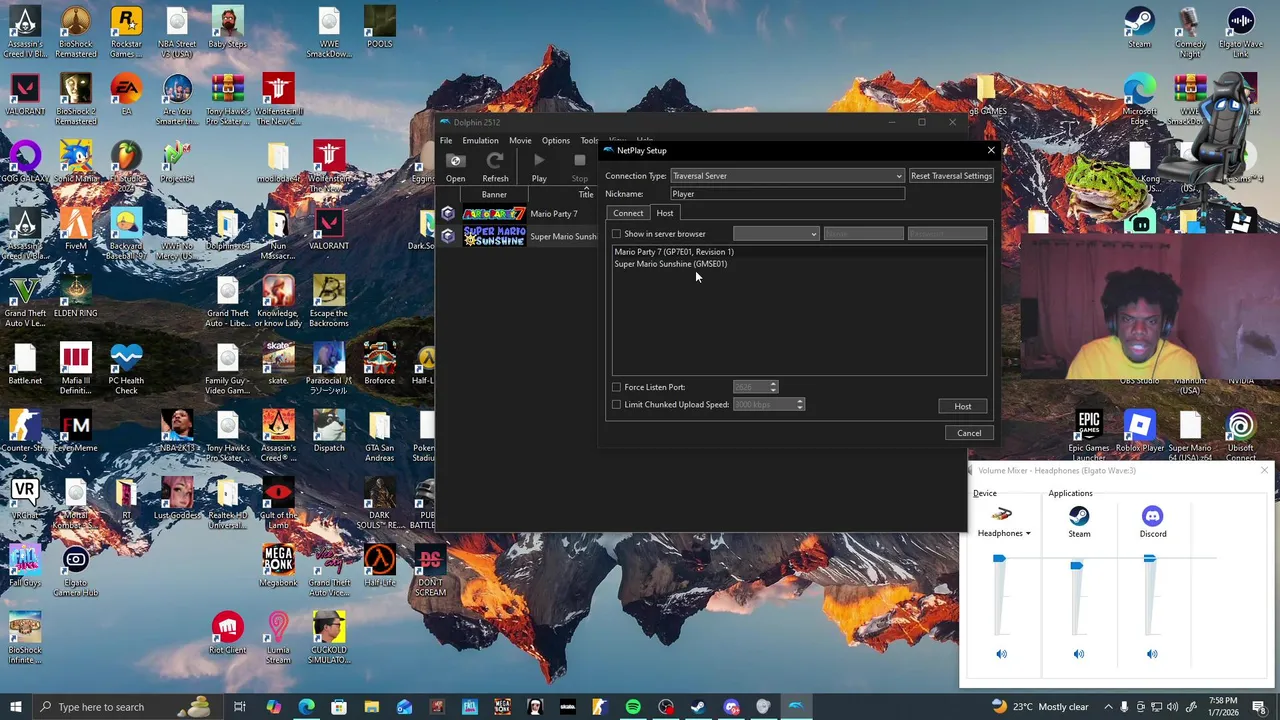Click the Windows Start button
Screen dimensions: 1280x720
click(x=15, y=707)
